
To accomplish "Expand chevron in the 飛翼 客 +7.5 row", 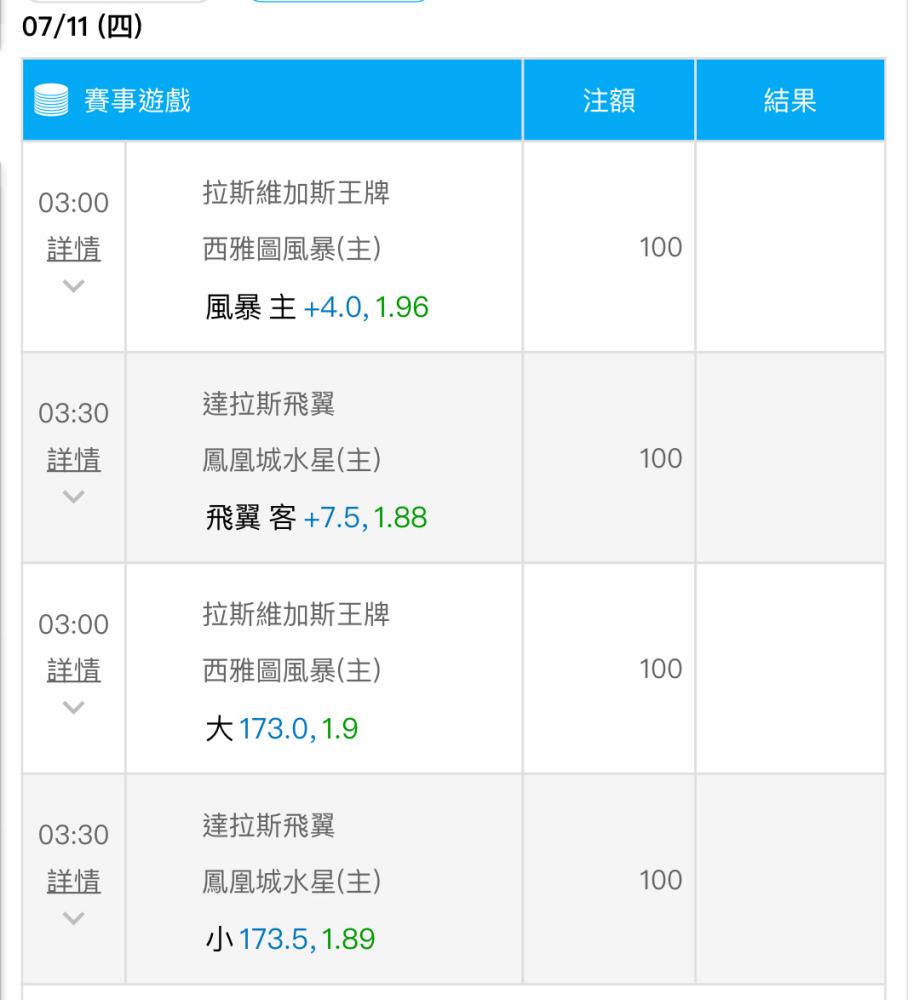I will pyautogui.click(x=73, y=496).
